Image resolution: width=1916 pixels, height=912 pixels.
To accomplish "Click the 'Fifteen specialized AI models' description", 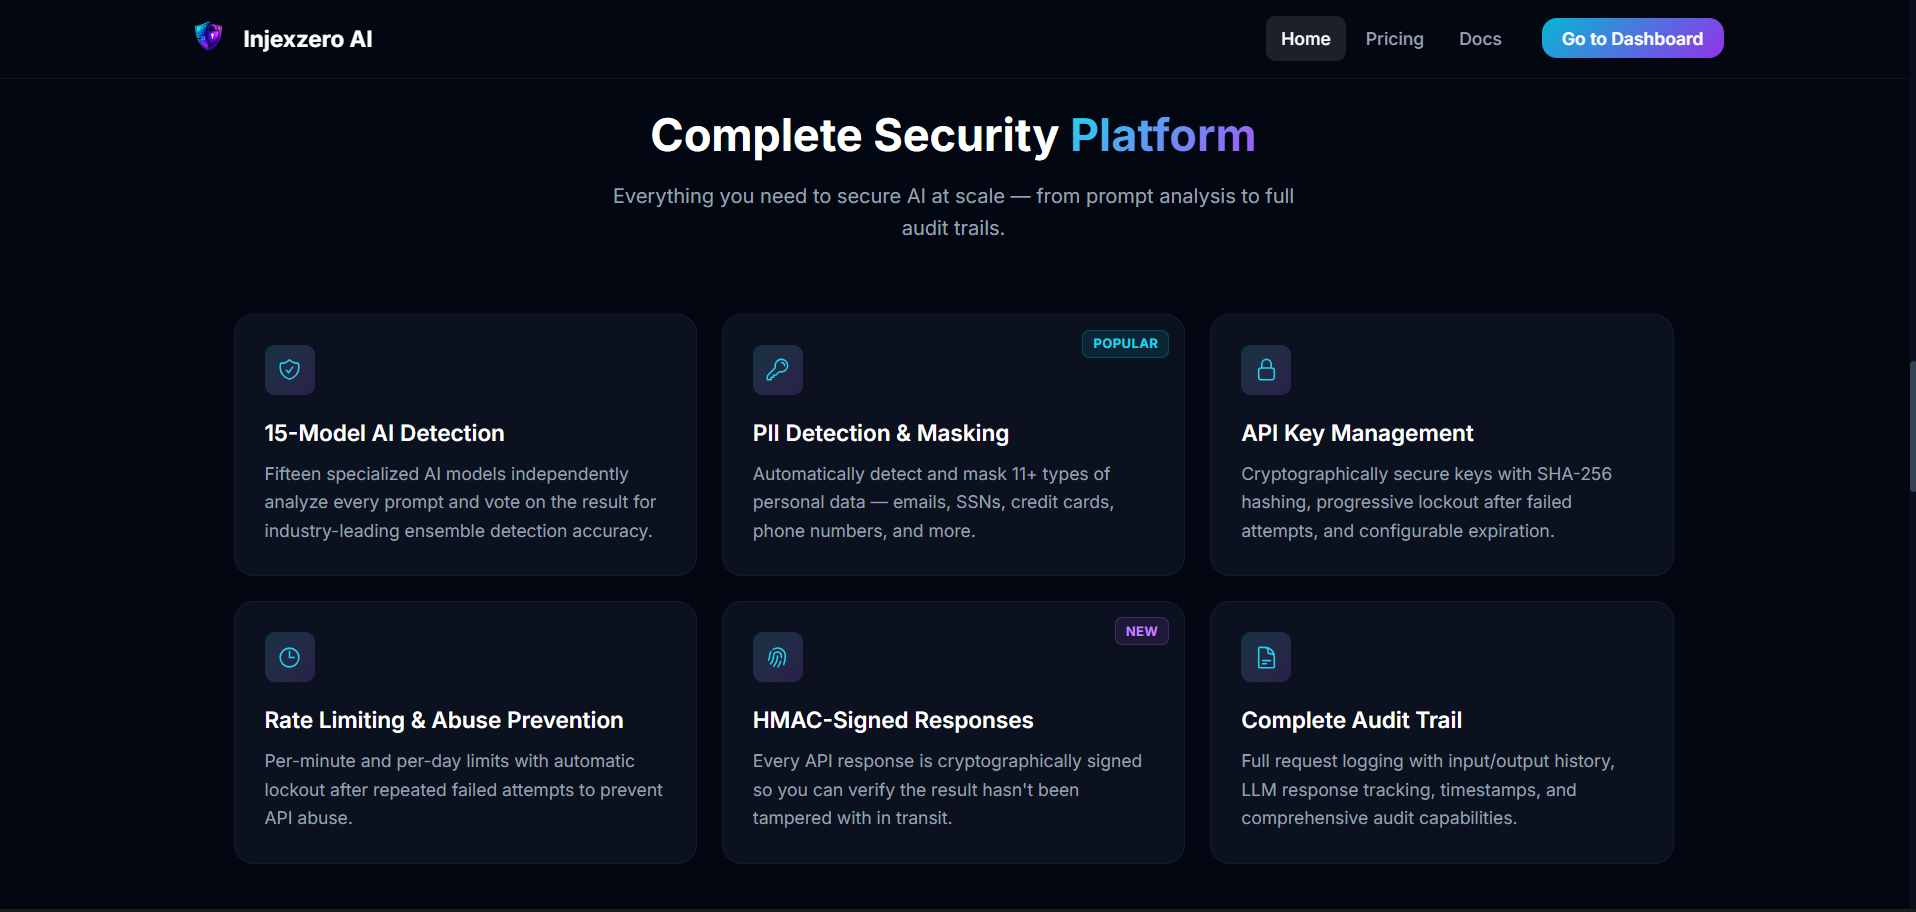I will click(460, 502).
